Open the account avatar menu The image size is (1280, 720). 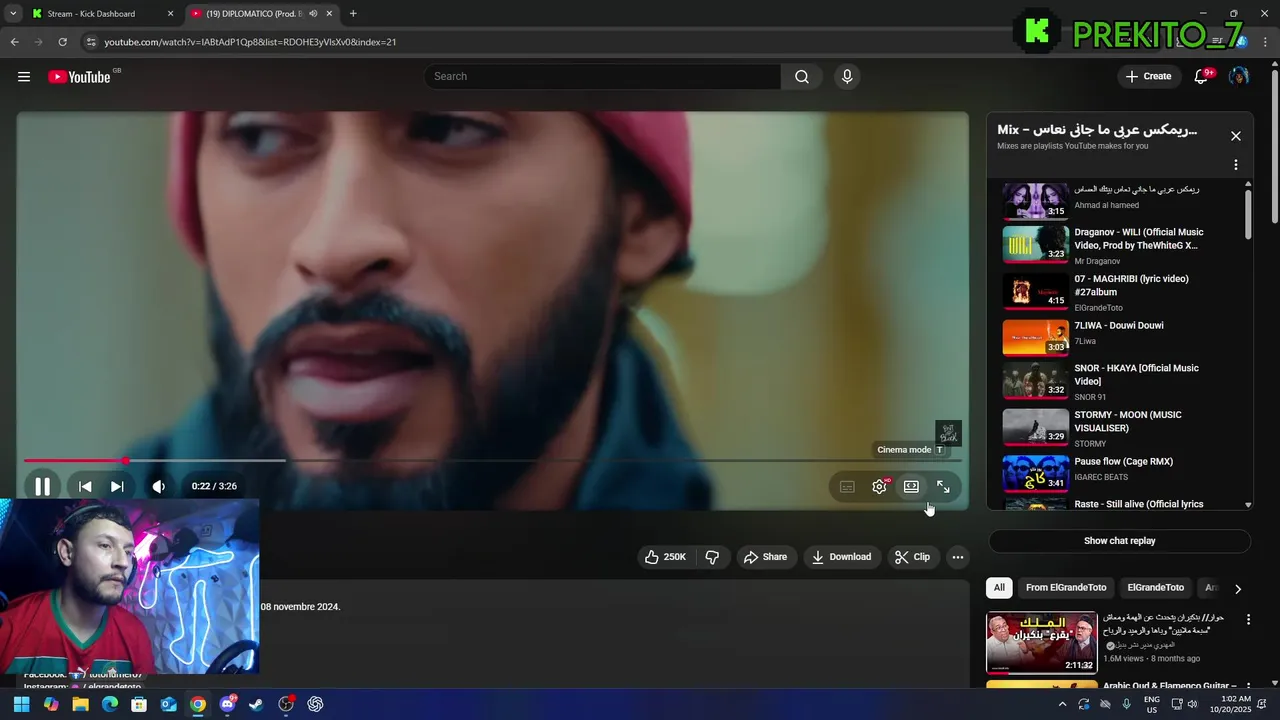[x=1238, y=77]
